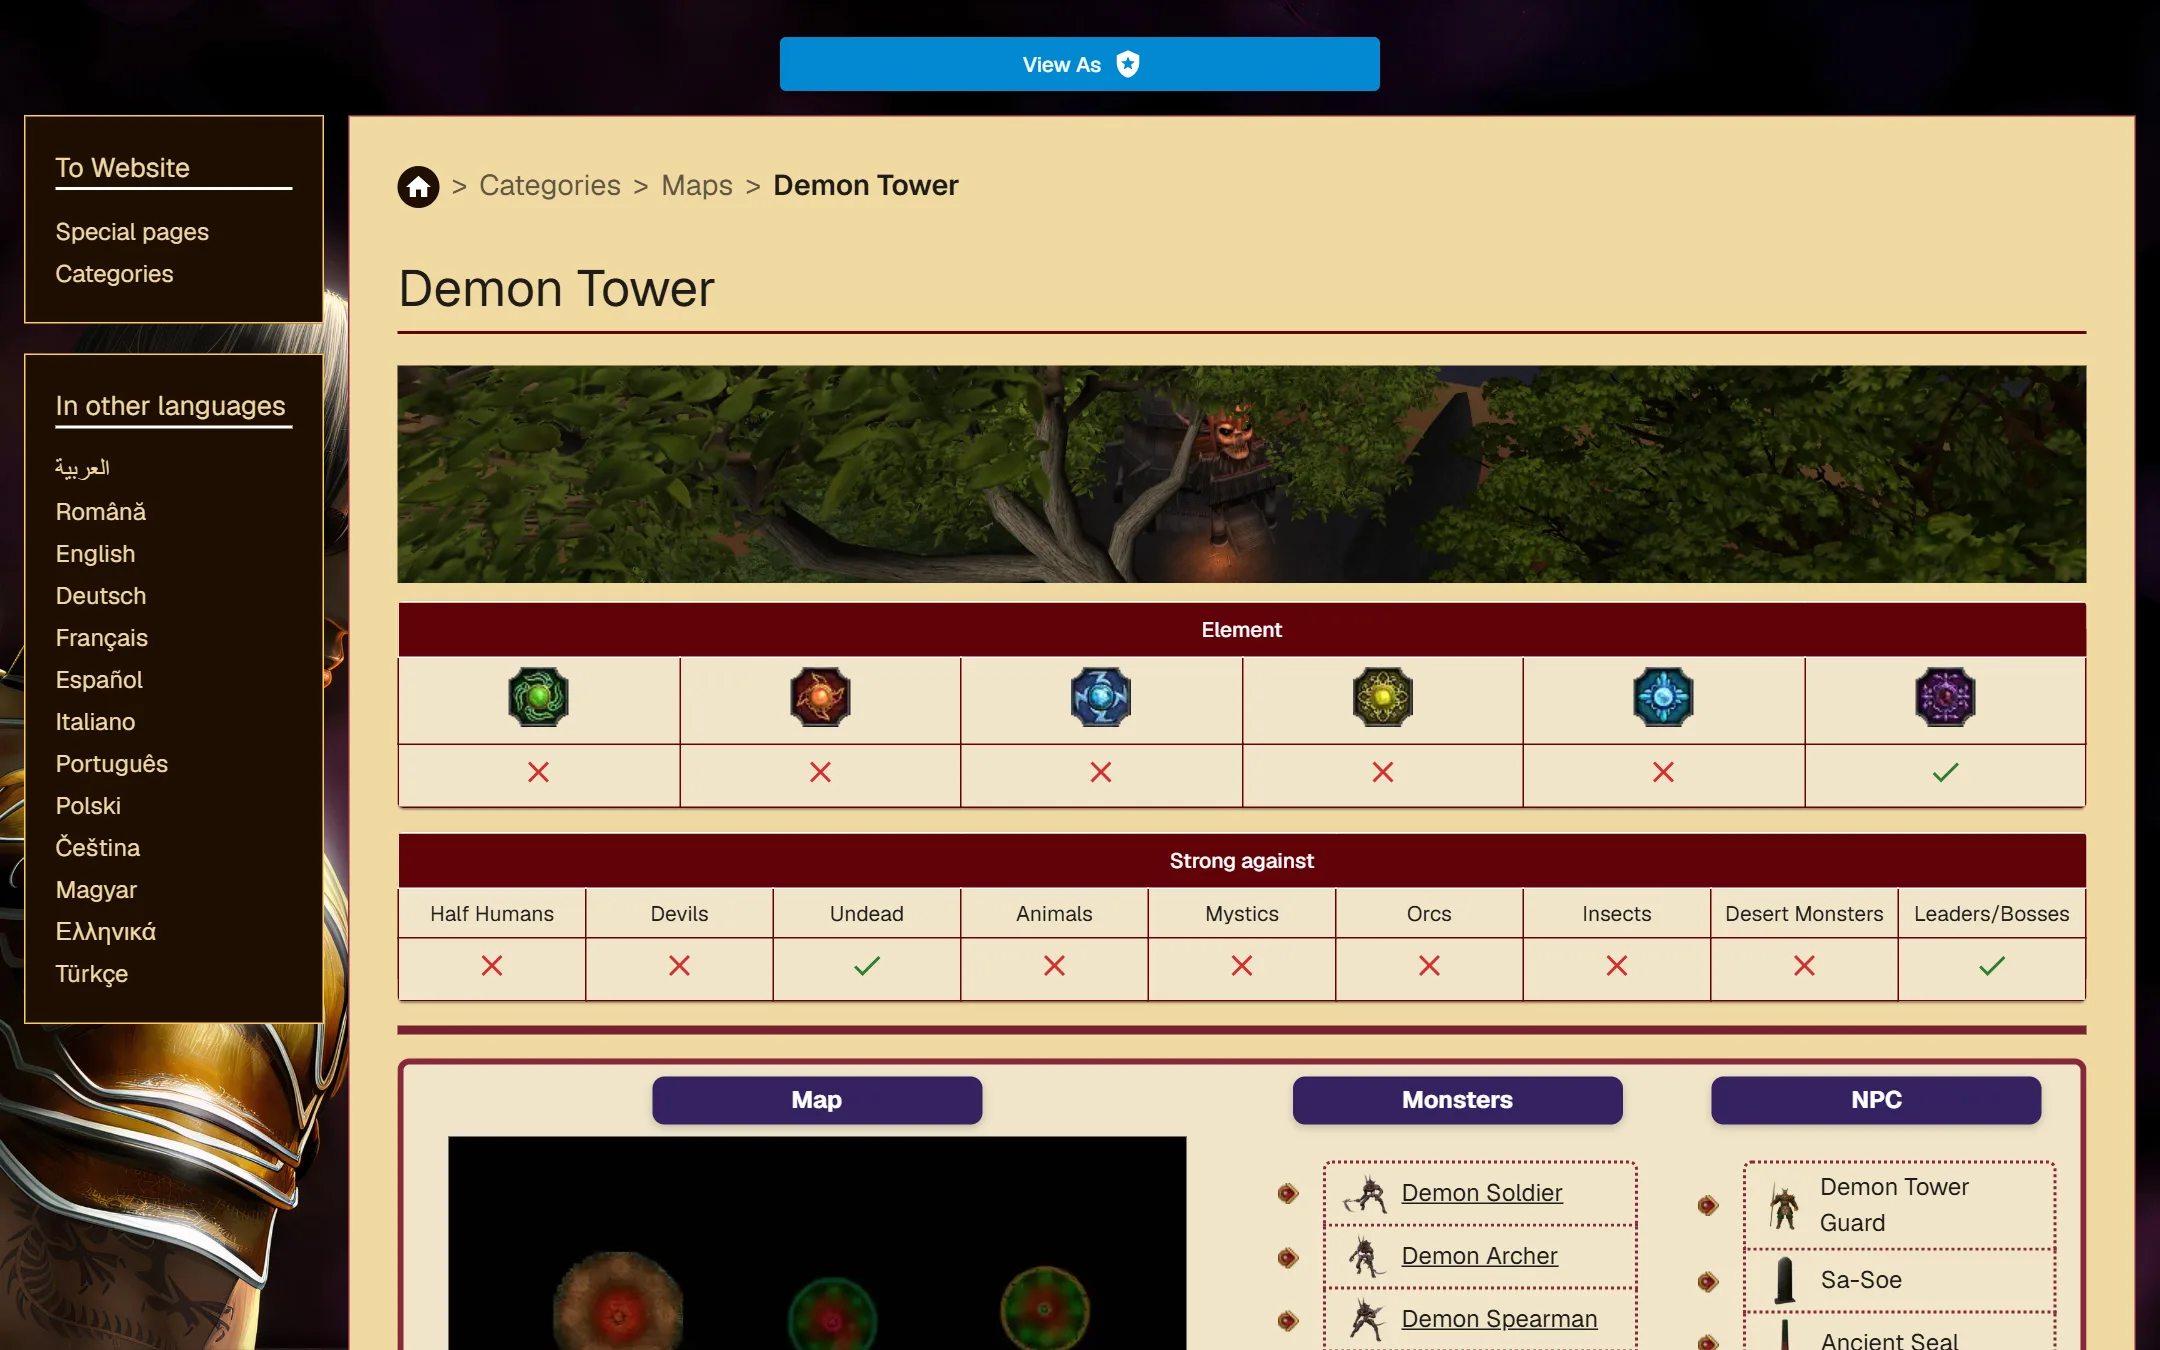Click the Undead column label
This screenshot has height=1350, width=2160.
pyautogui.click(x=867, y=914)
